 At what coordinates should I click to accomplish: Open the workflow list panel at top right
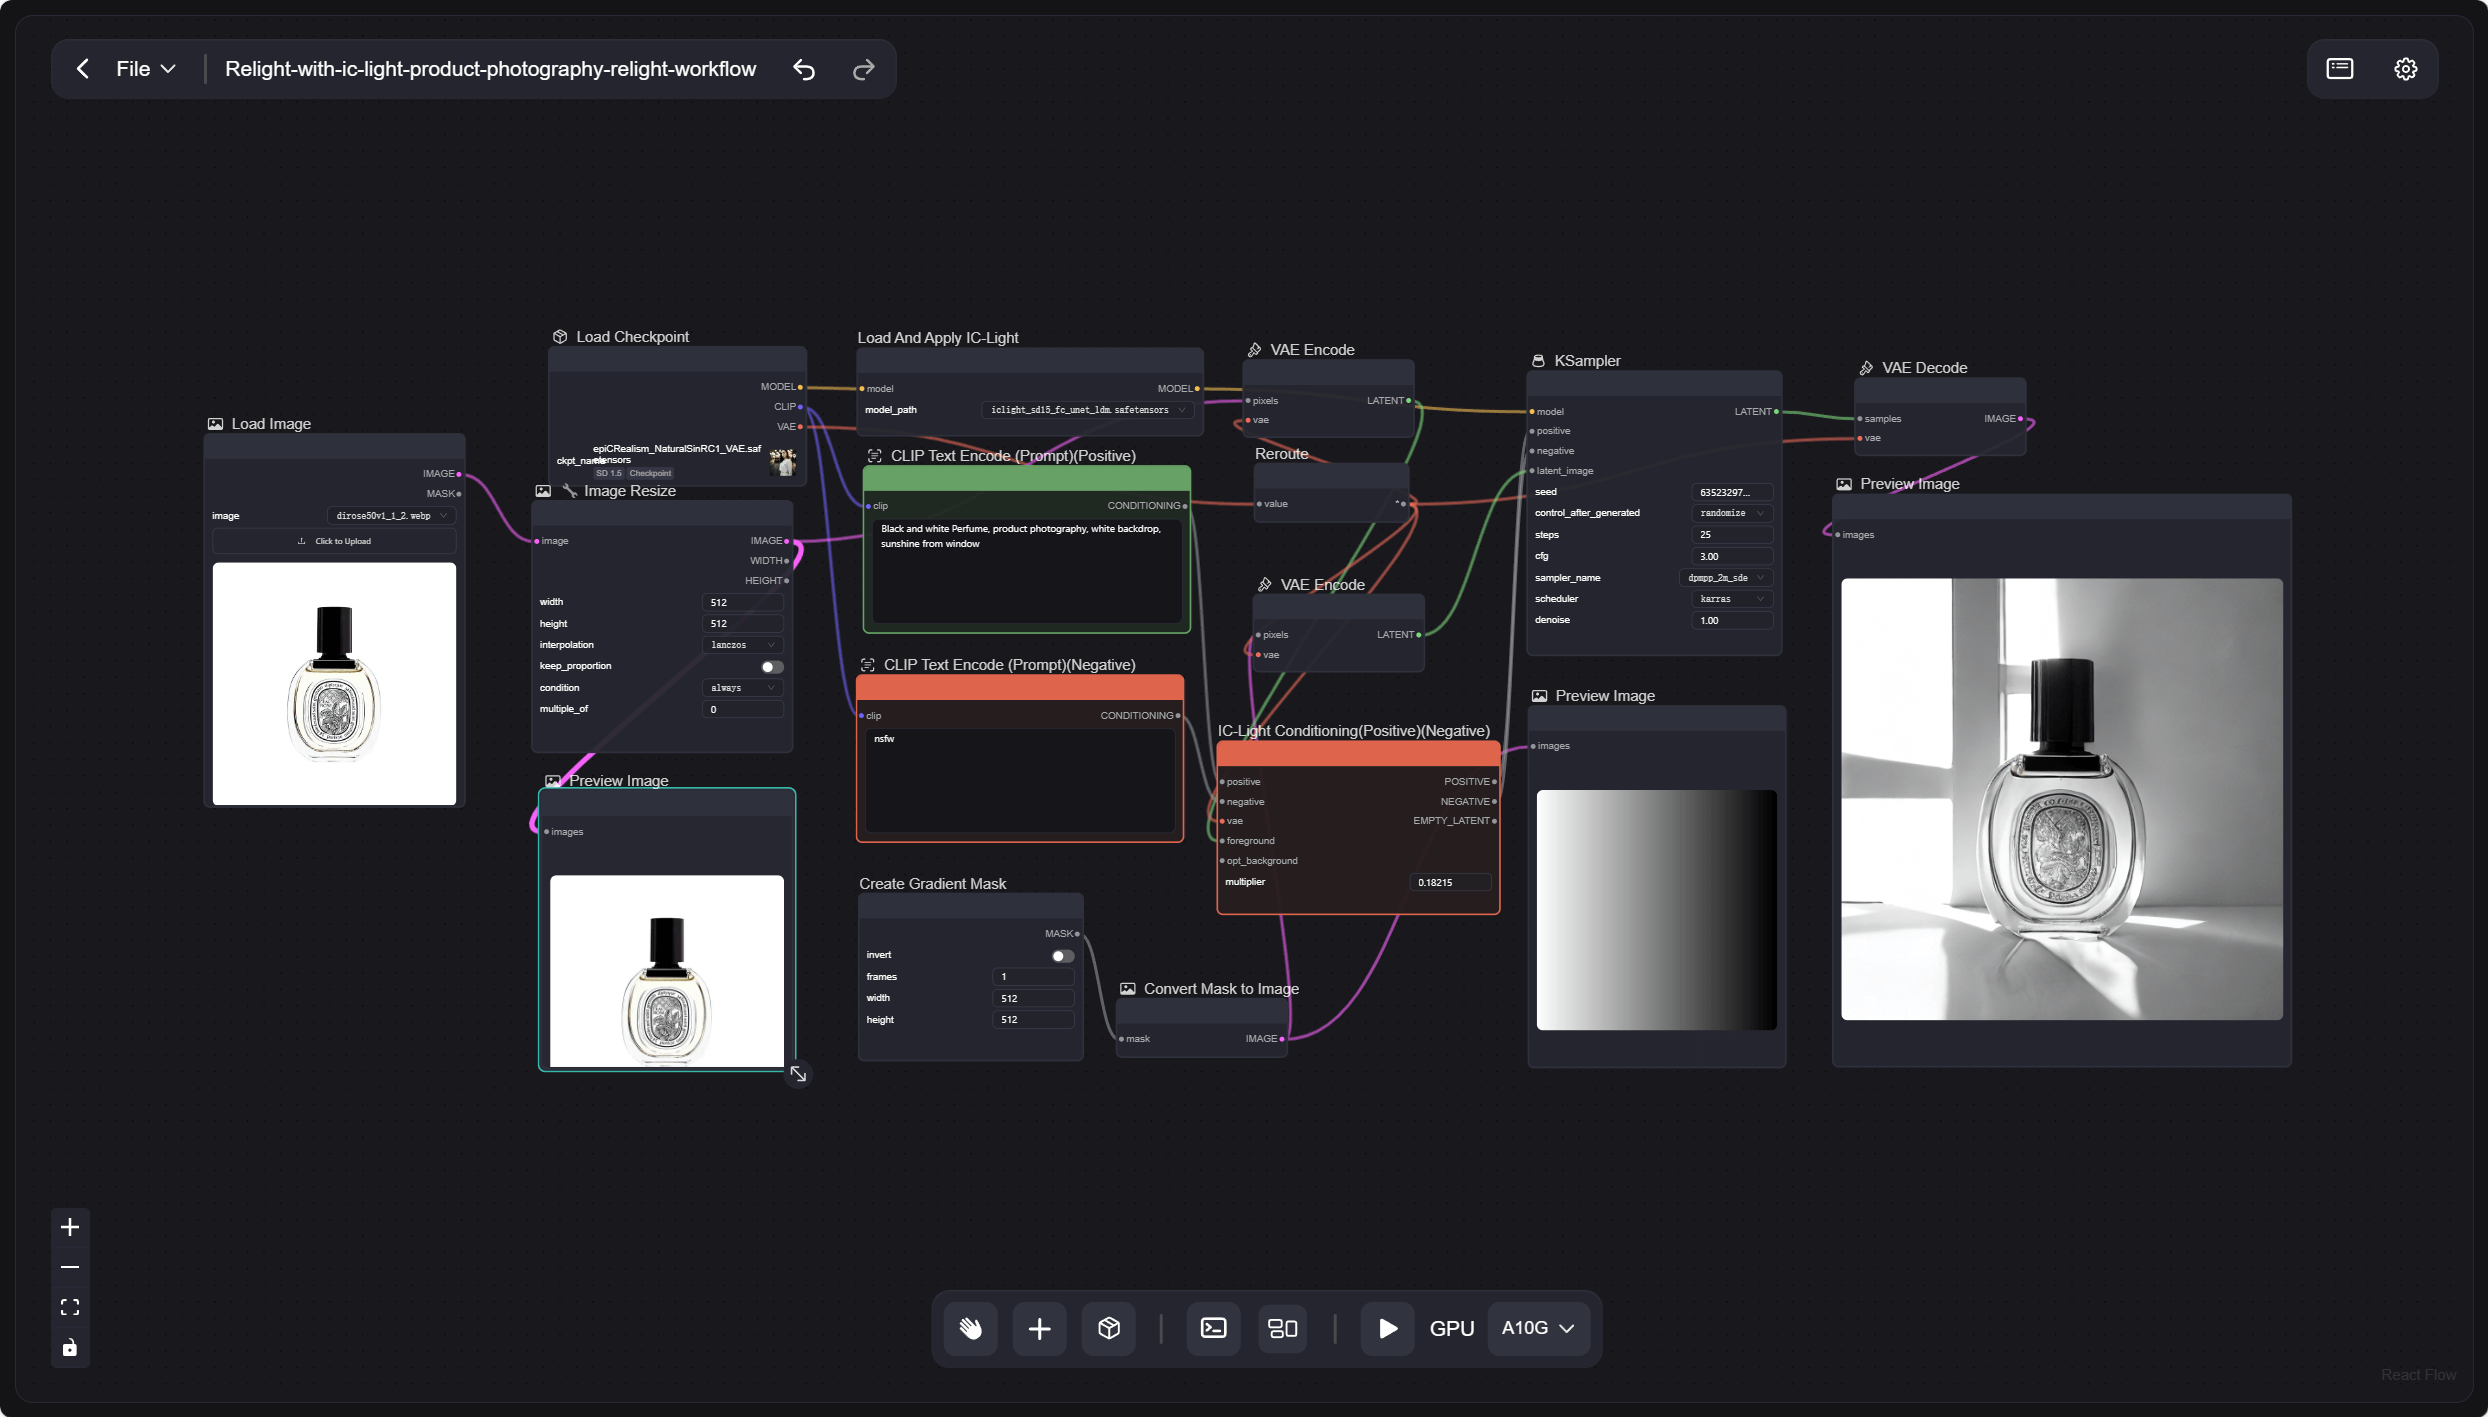[x=2340, y=68]
